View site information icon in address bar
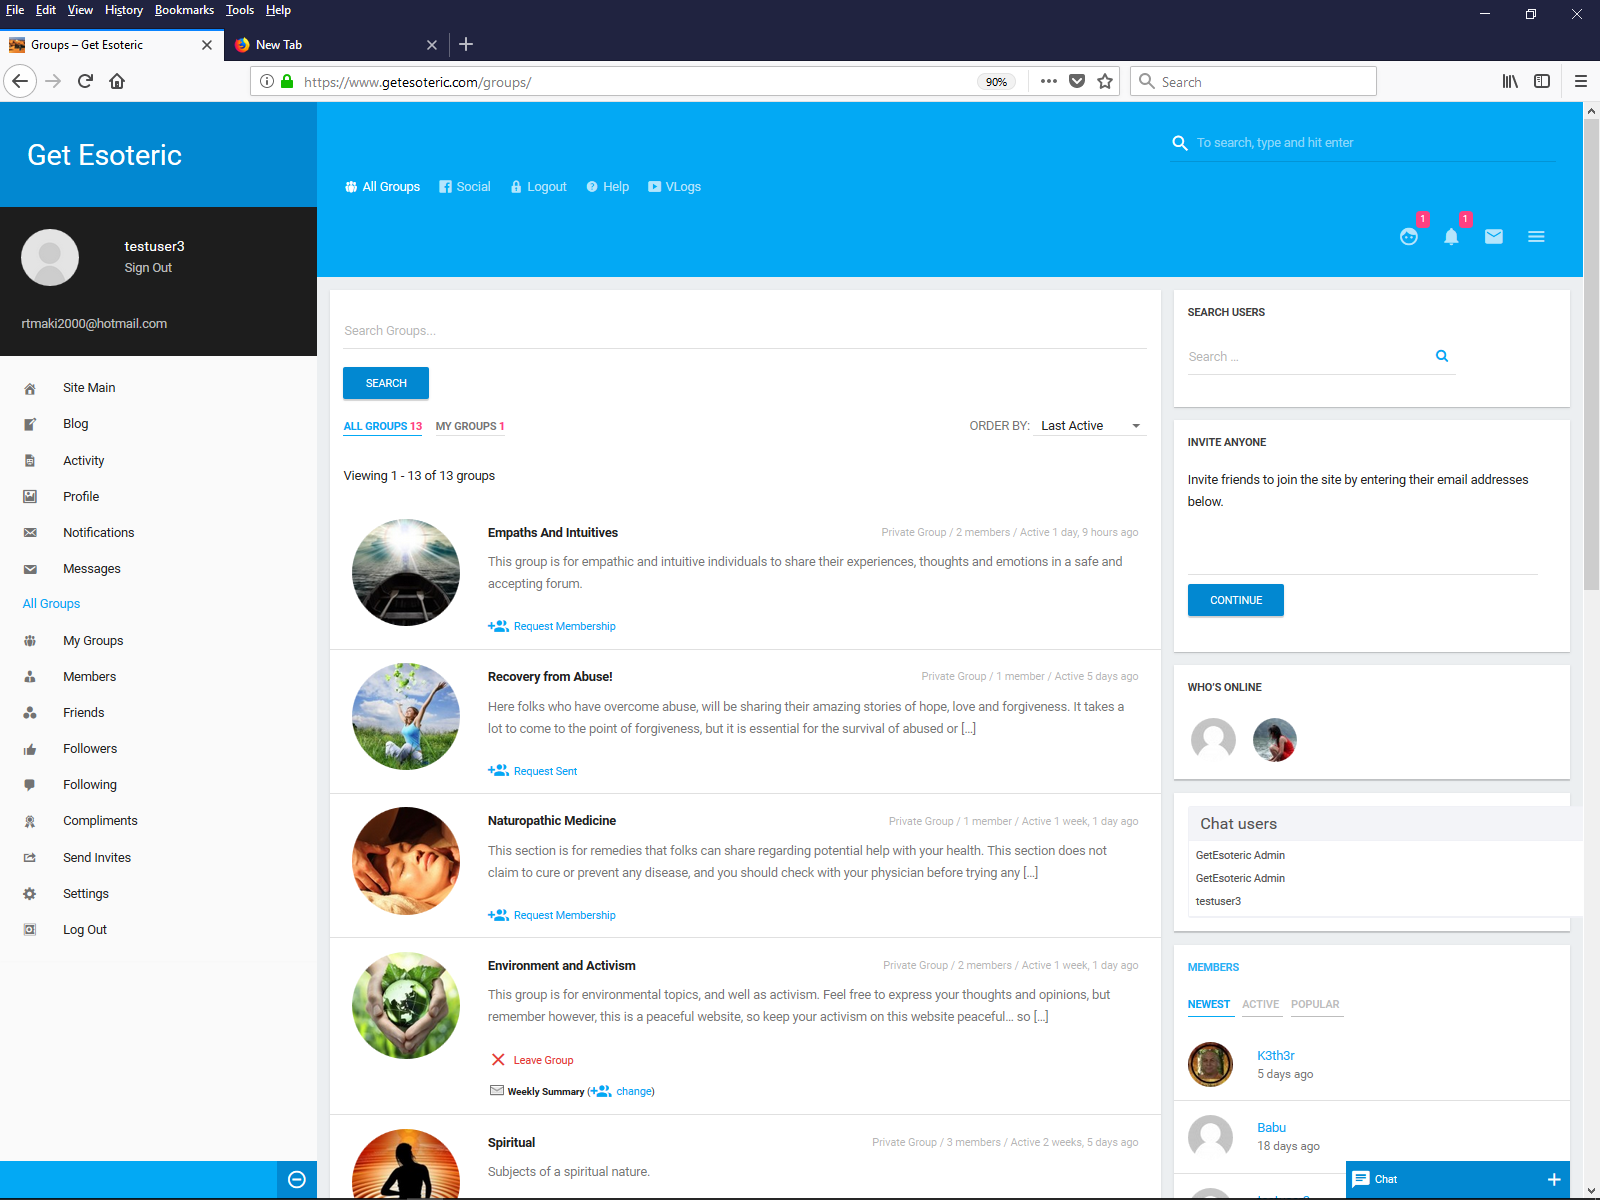 pyautogui.click(x=267, y=81)
